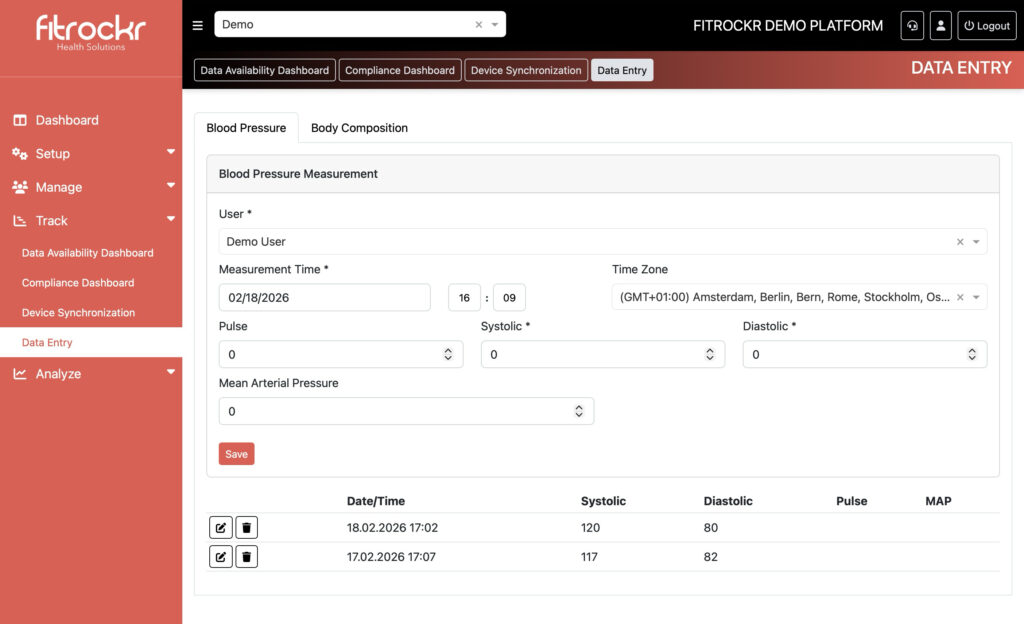
Task: Switch to the Body Composition tab
Action: [x=359, y=128]
